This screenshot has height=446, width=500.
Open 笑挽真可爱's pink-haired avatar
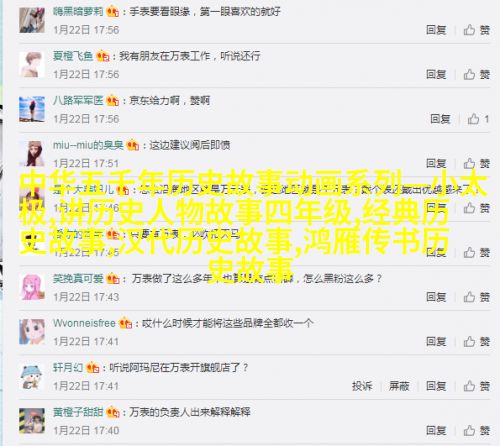(x=32, y=287)
